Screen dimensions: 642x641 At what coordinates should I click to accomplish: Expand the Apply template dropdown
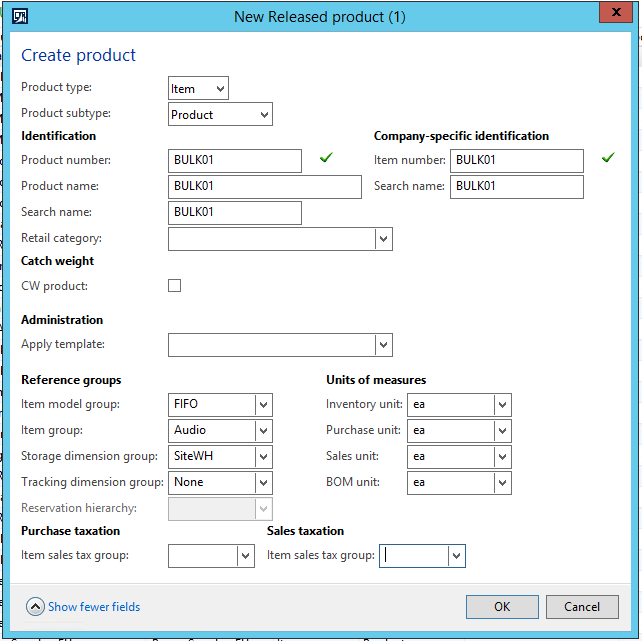click(383, 345)
